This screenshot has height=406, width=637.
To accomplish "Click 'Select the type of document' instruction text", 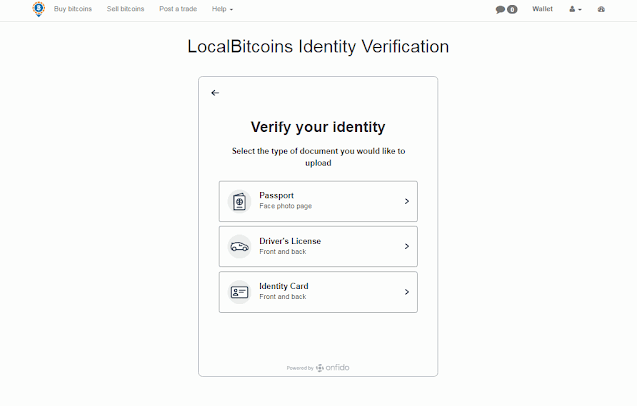I will point(318,157).
